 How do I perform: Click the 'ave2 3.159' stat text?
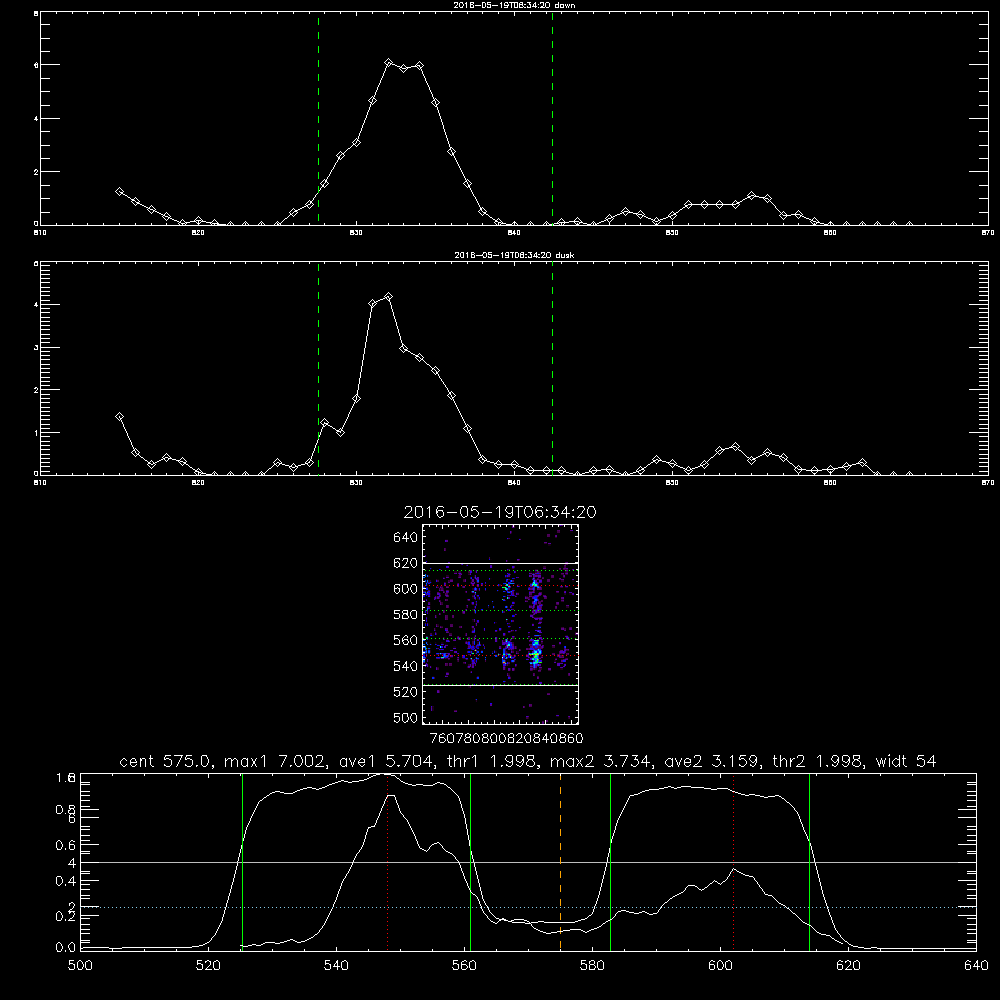(x=713, y=761)
